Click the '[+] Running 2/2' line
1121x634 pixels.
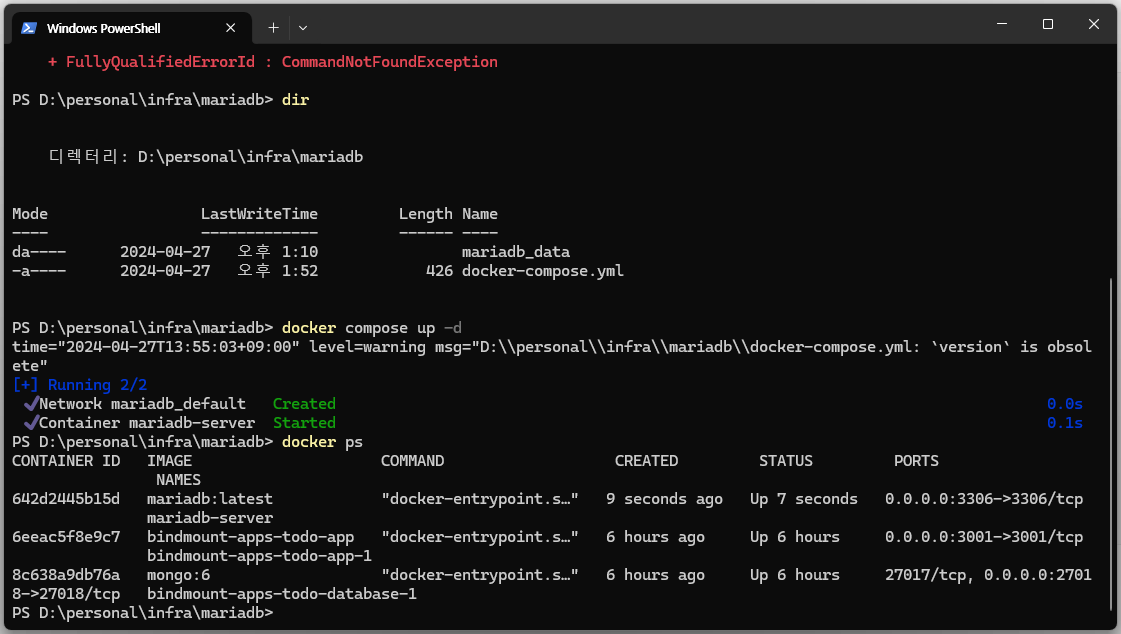coord(79,385)
